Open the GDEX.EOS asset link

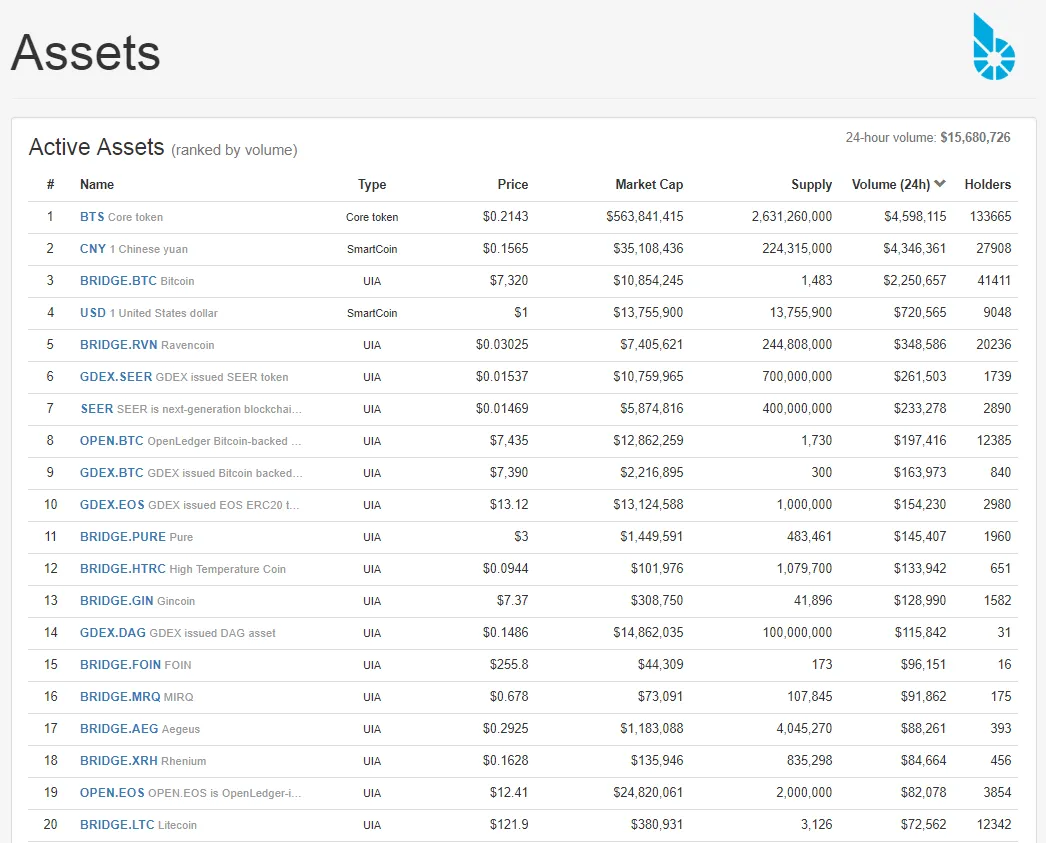(x=112, y=505)
